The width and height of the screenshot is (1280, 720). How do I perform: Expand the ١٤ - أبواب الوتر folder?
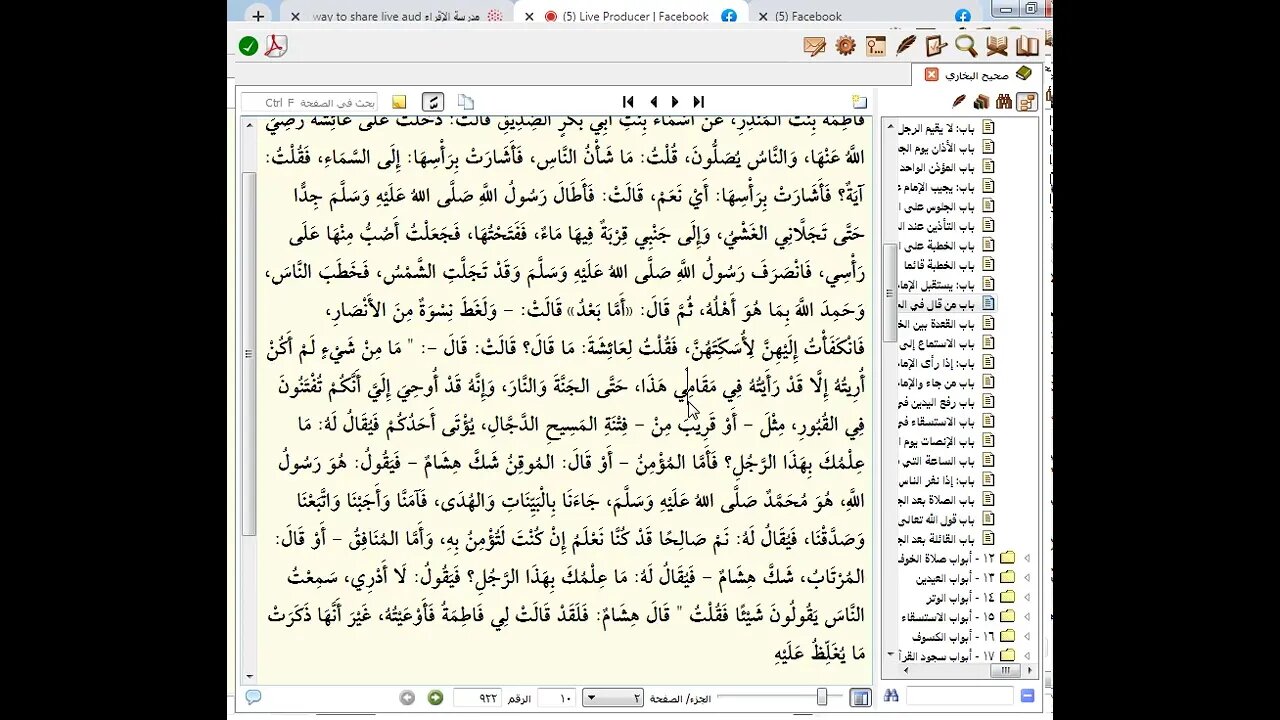(1026, 597)
